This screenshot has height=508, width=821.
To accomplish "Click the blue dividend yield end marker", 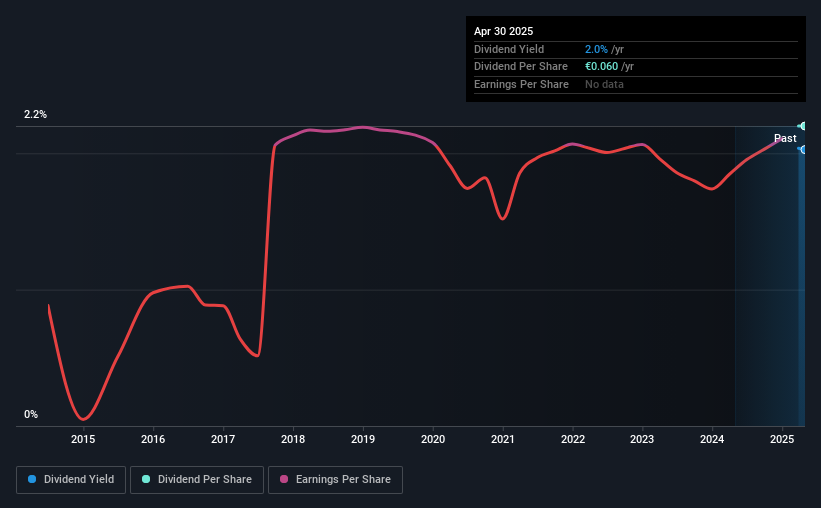I will click(802, 150).
